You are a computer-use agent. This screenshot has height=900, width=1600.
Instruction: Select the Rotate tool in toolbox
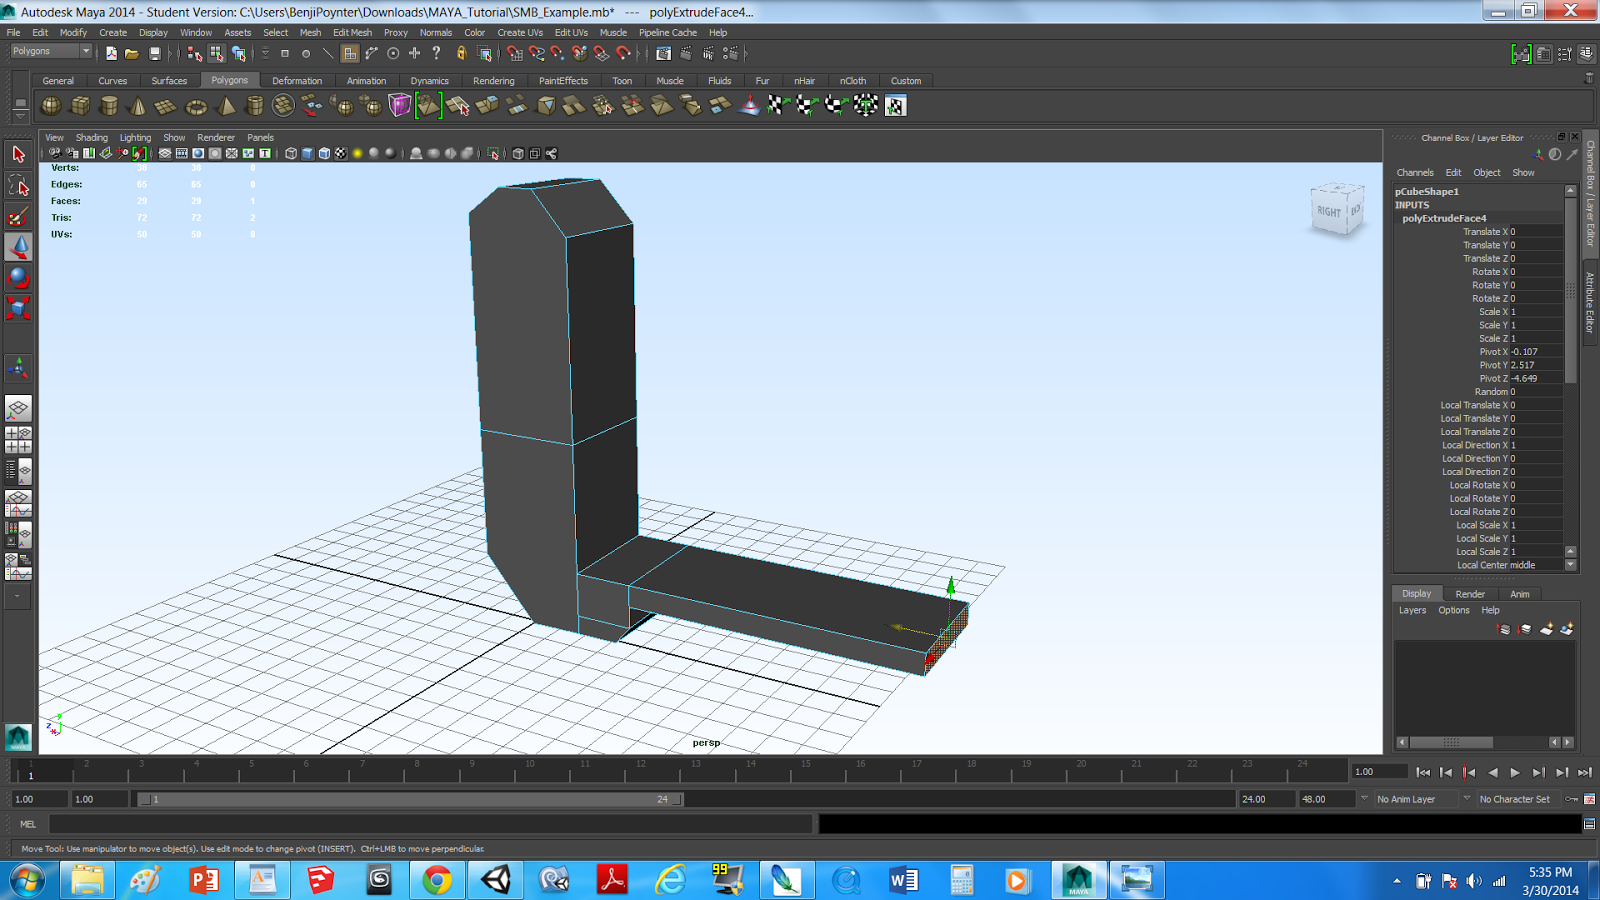point(18,277)
